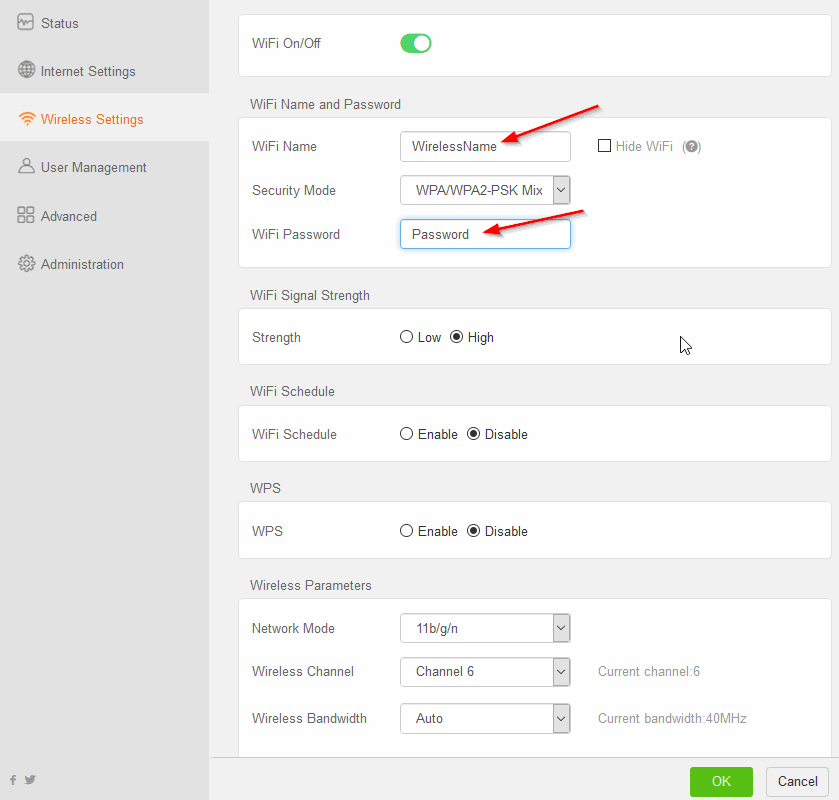Click the Status monitor icon in sidebar
839x800 pixels.
[x=26, y=22]
